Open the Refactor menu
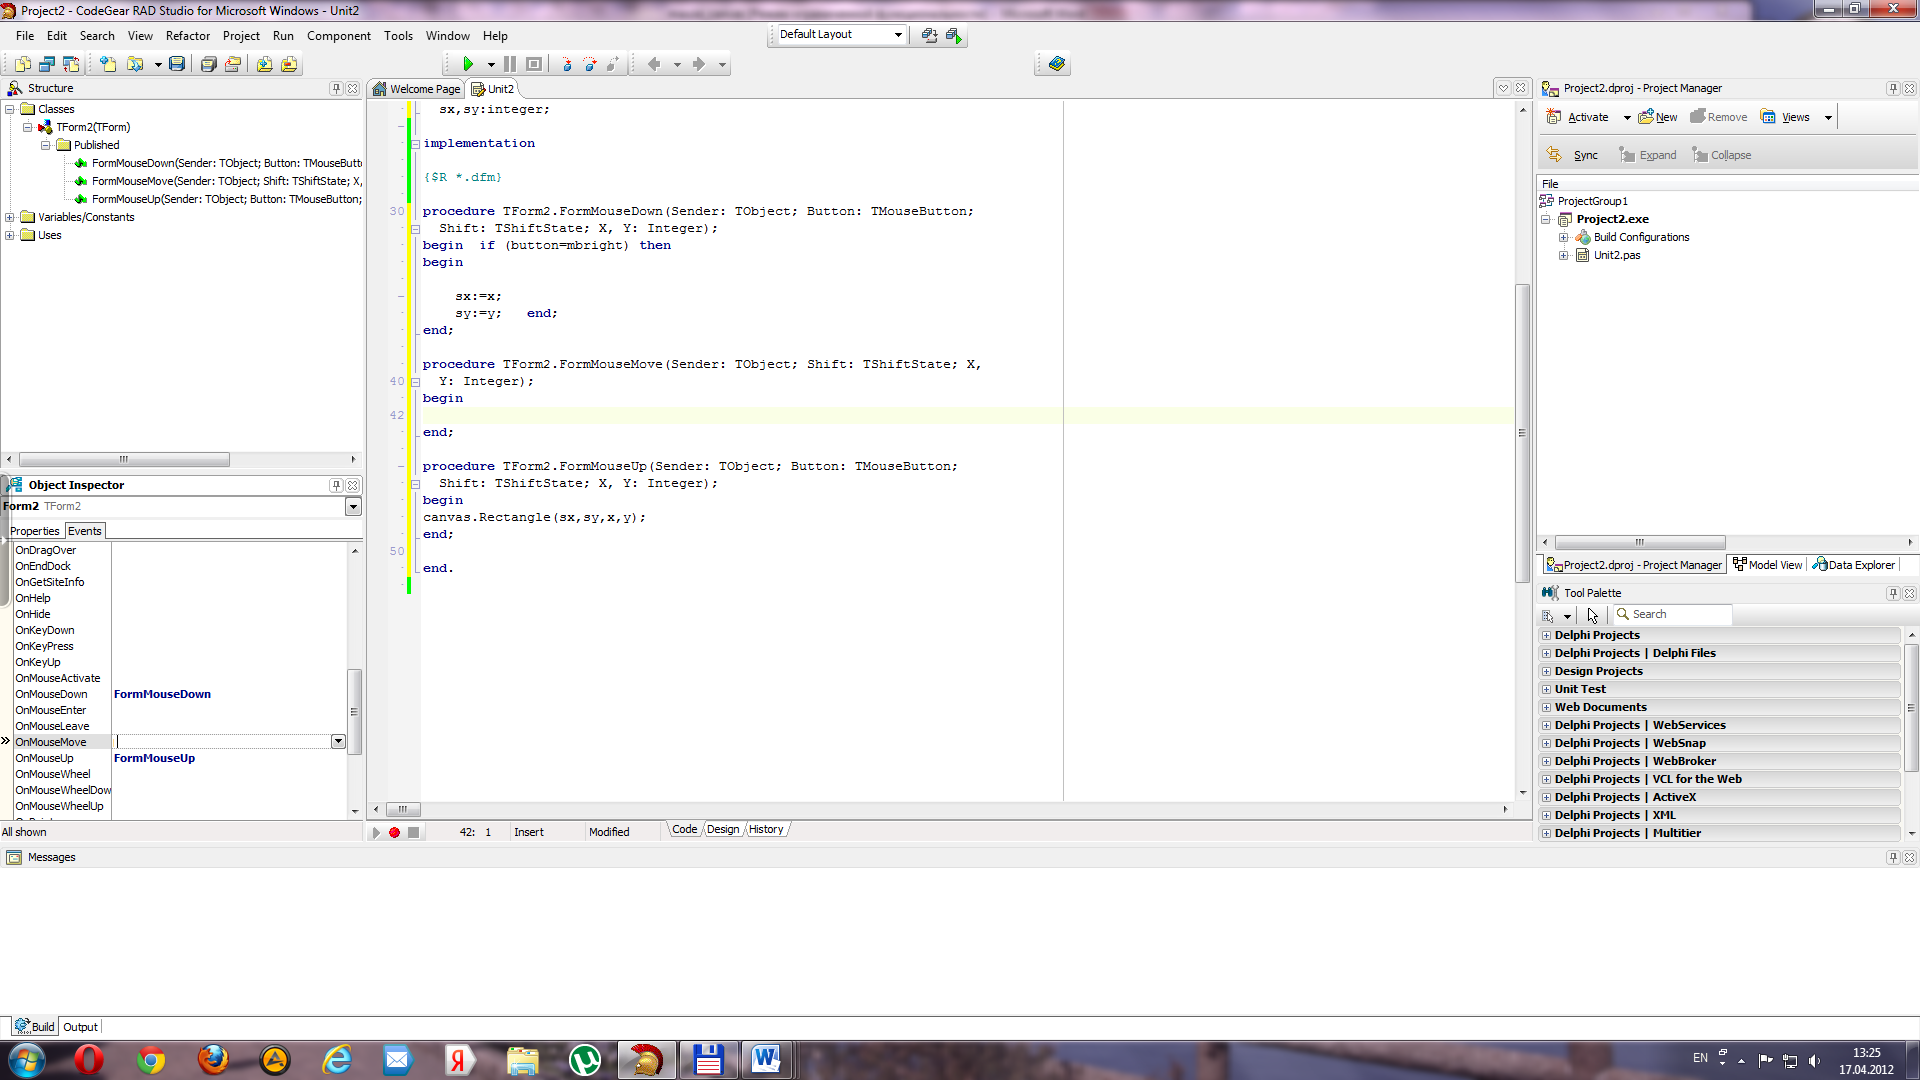1920x1080 pixels. pyautogui.click(x=188, y=36)
